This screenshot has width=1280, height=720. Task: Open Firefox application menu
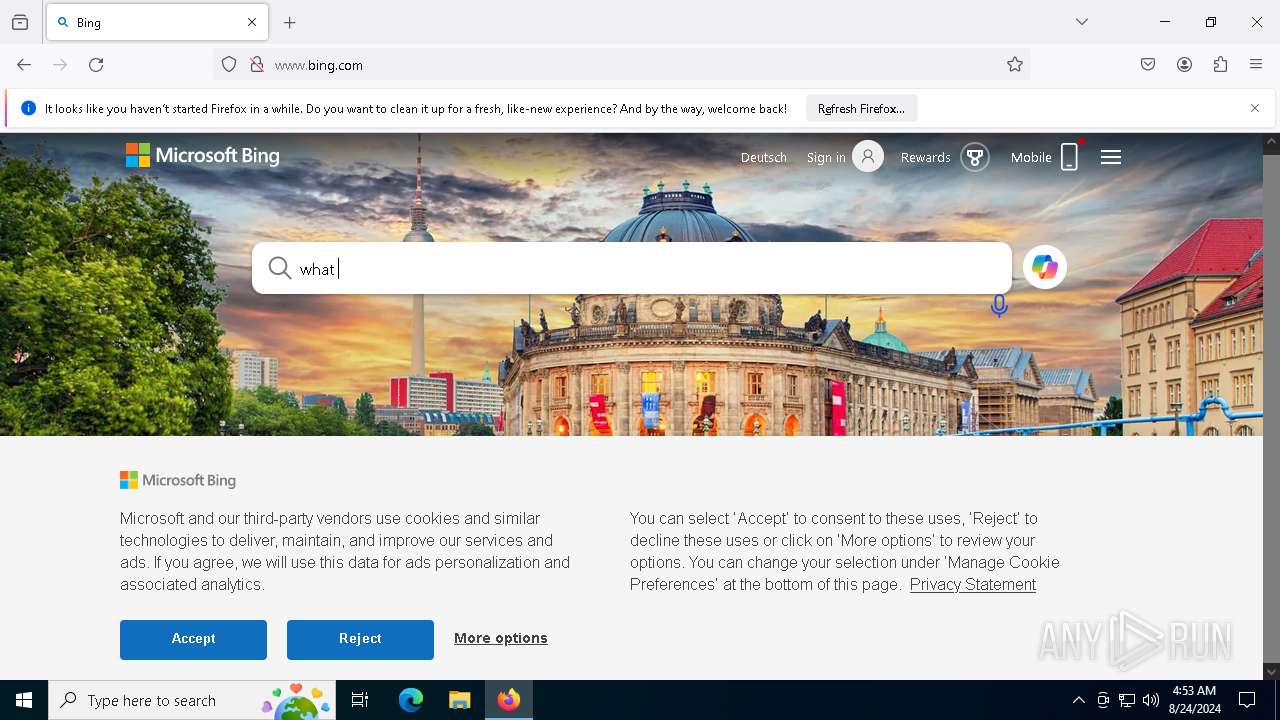[1256, 65]
